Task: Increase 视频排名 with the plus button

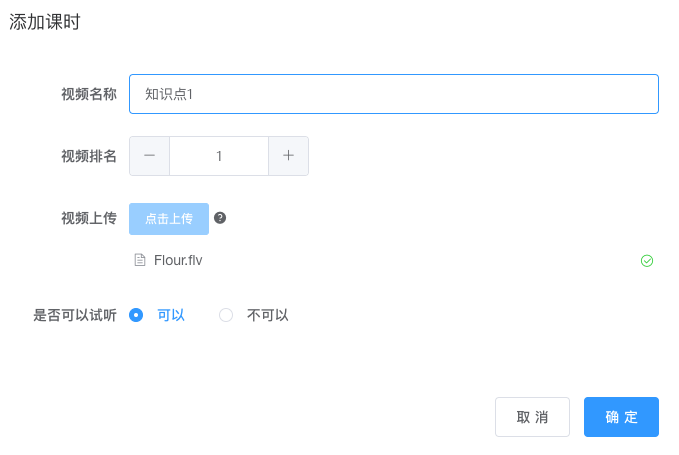Action: 288,156
